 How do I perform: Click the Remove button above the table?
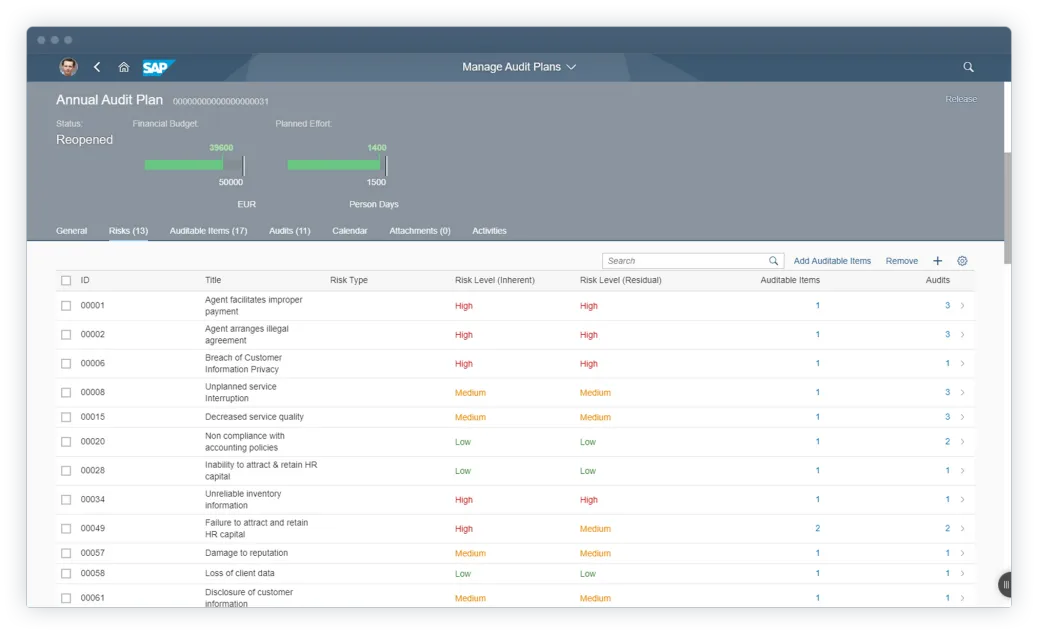901,260
